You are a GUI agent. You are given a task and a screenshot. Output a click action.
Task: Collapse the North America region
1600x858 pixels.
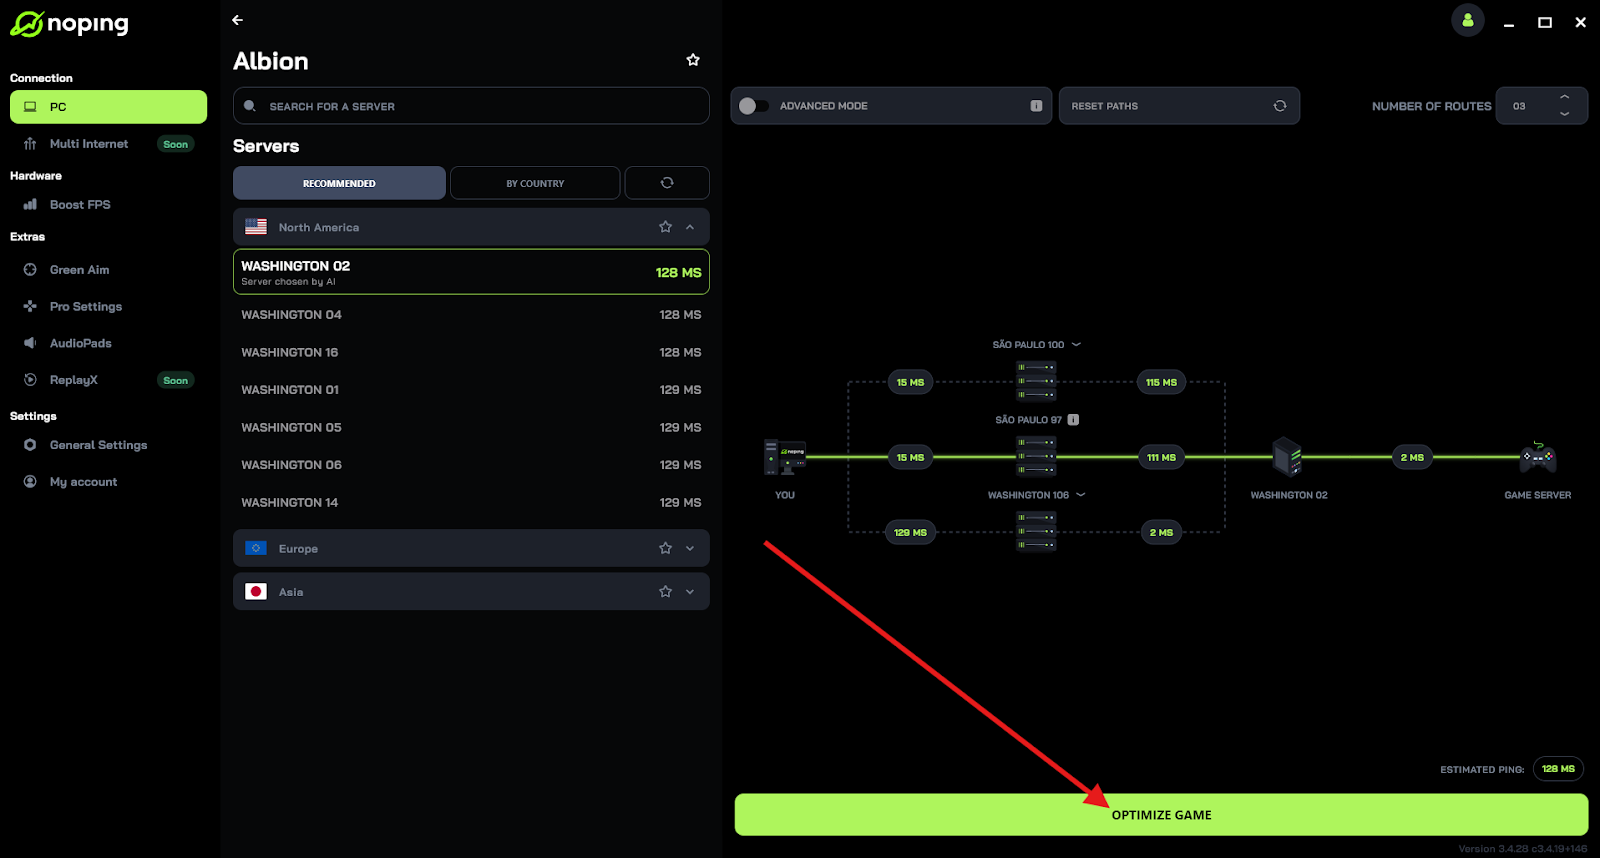(690, 227)
